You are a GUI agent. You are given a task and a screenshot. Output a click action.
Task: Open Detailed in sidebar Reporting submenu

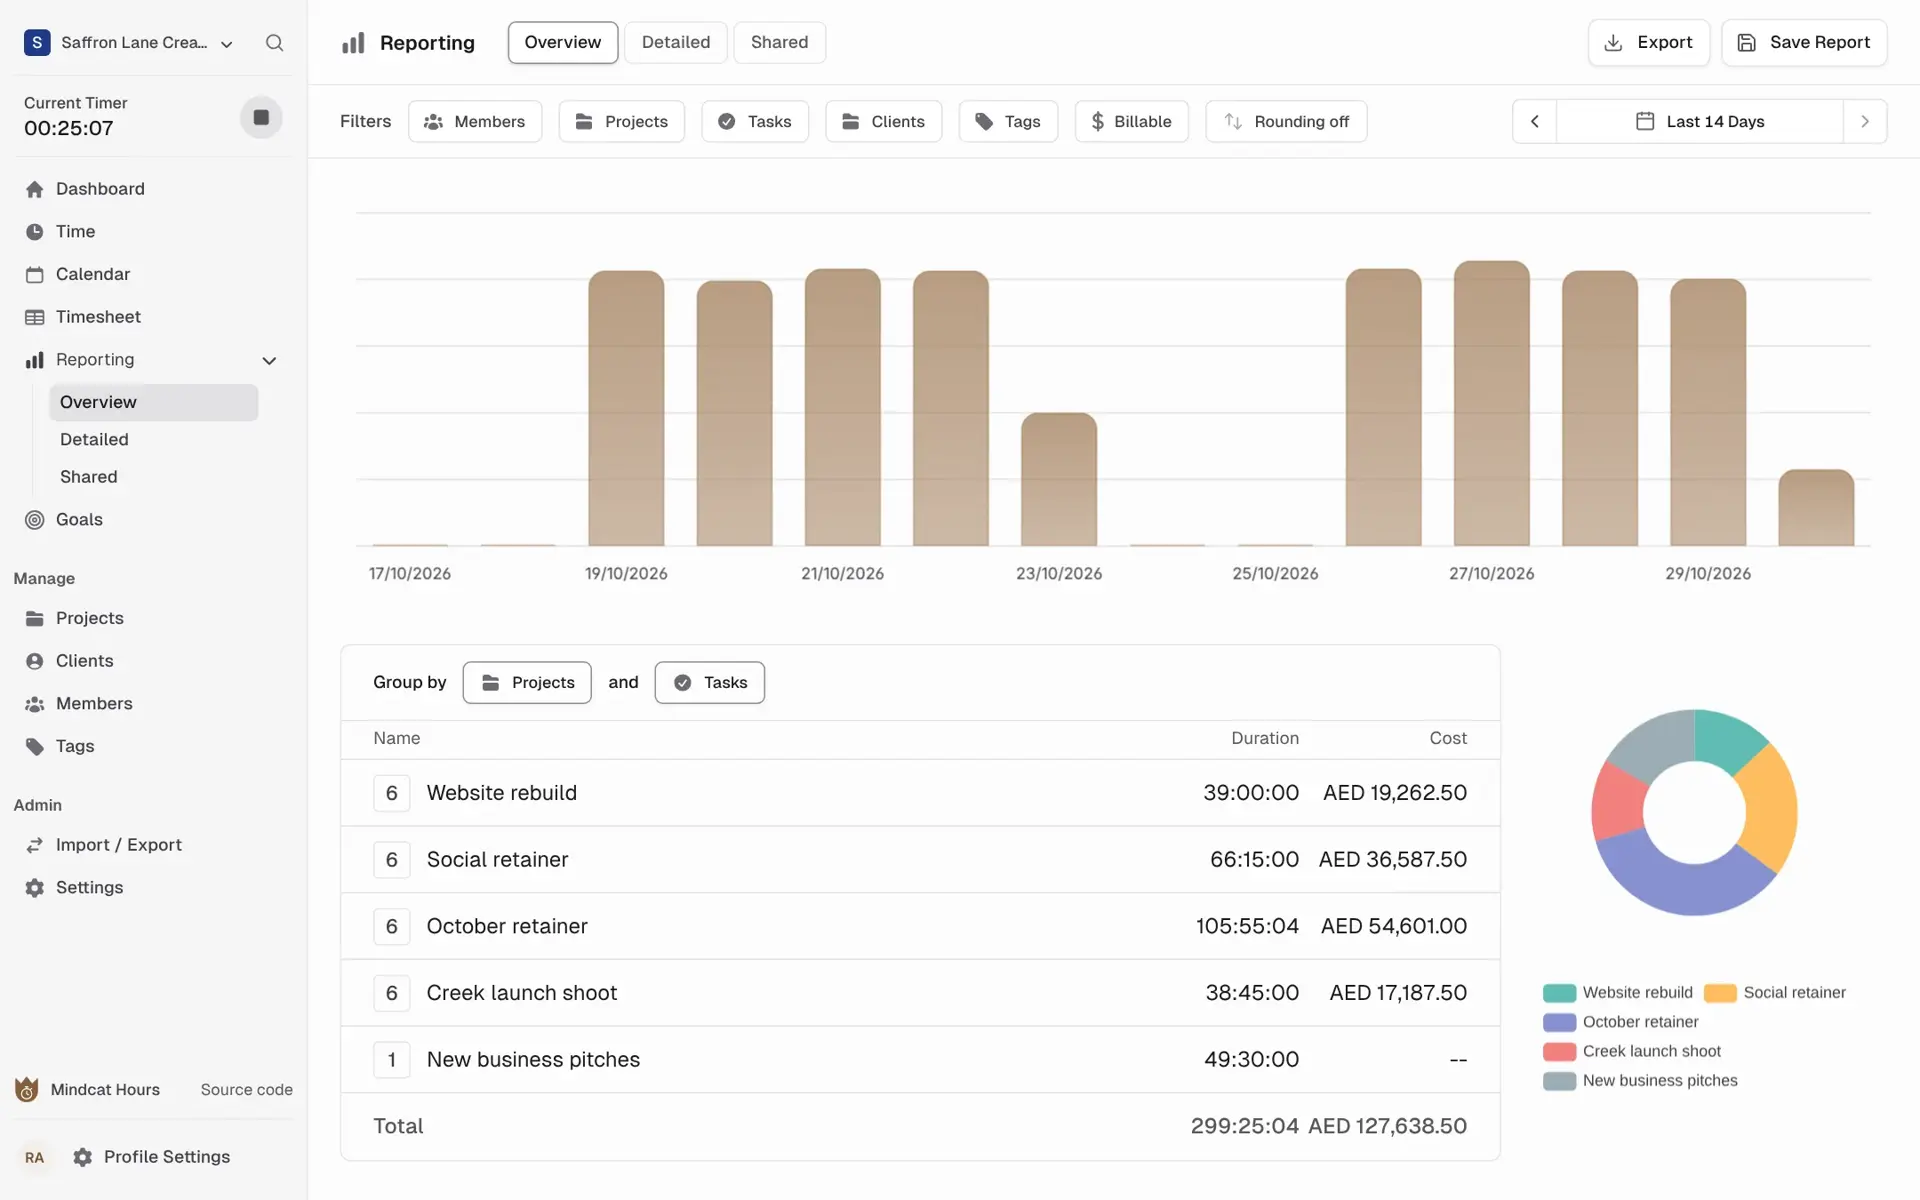(x=153, y=440)
